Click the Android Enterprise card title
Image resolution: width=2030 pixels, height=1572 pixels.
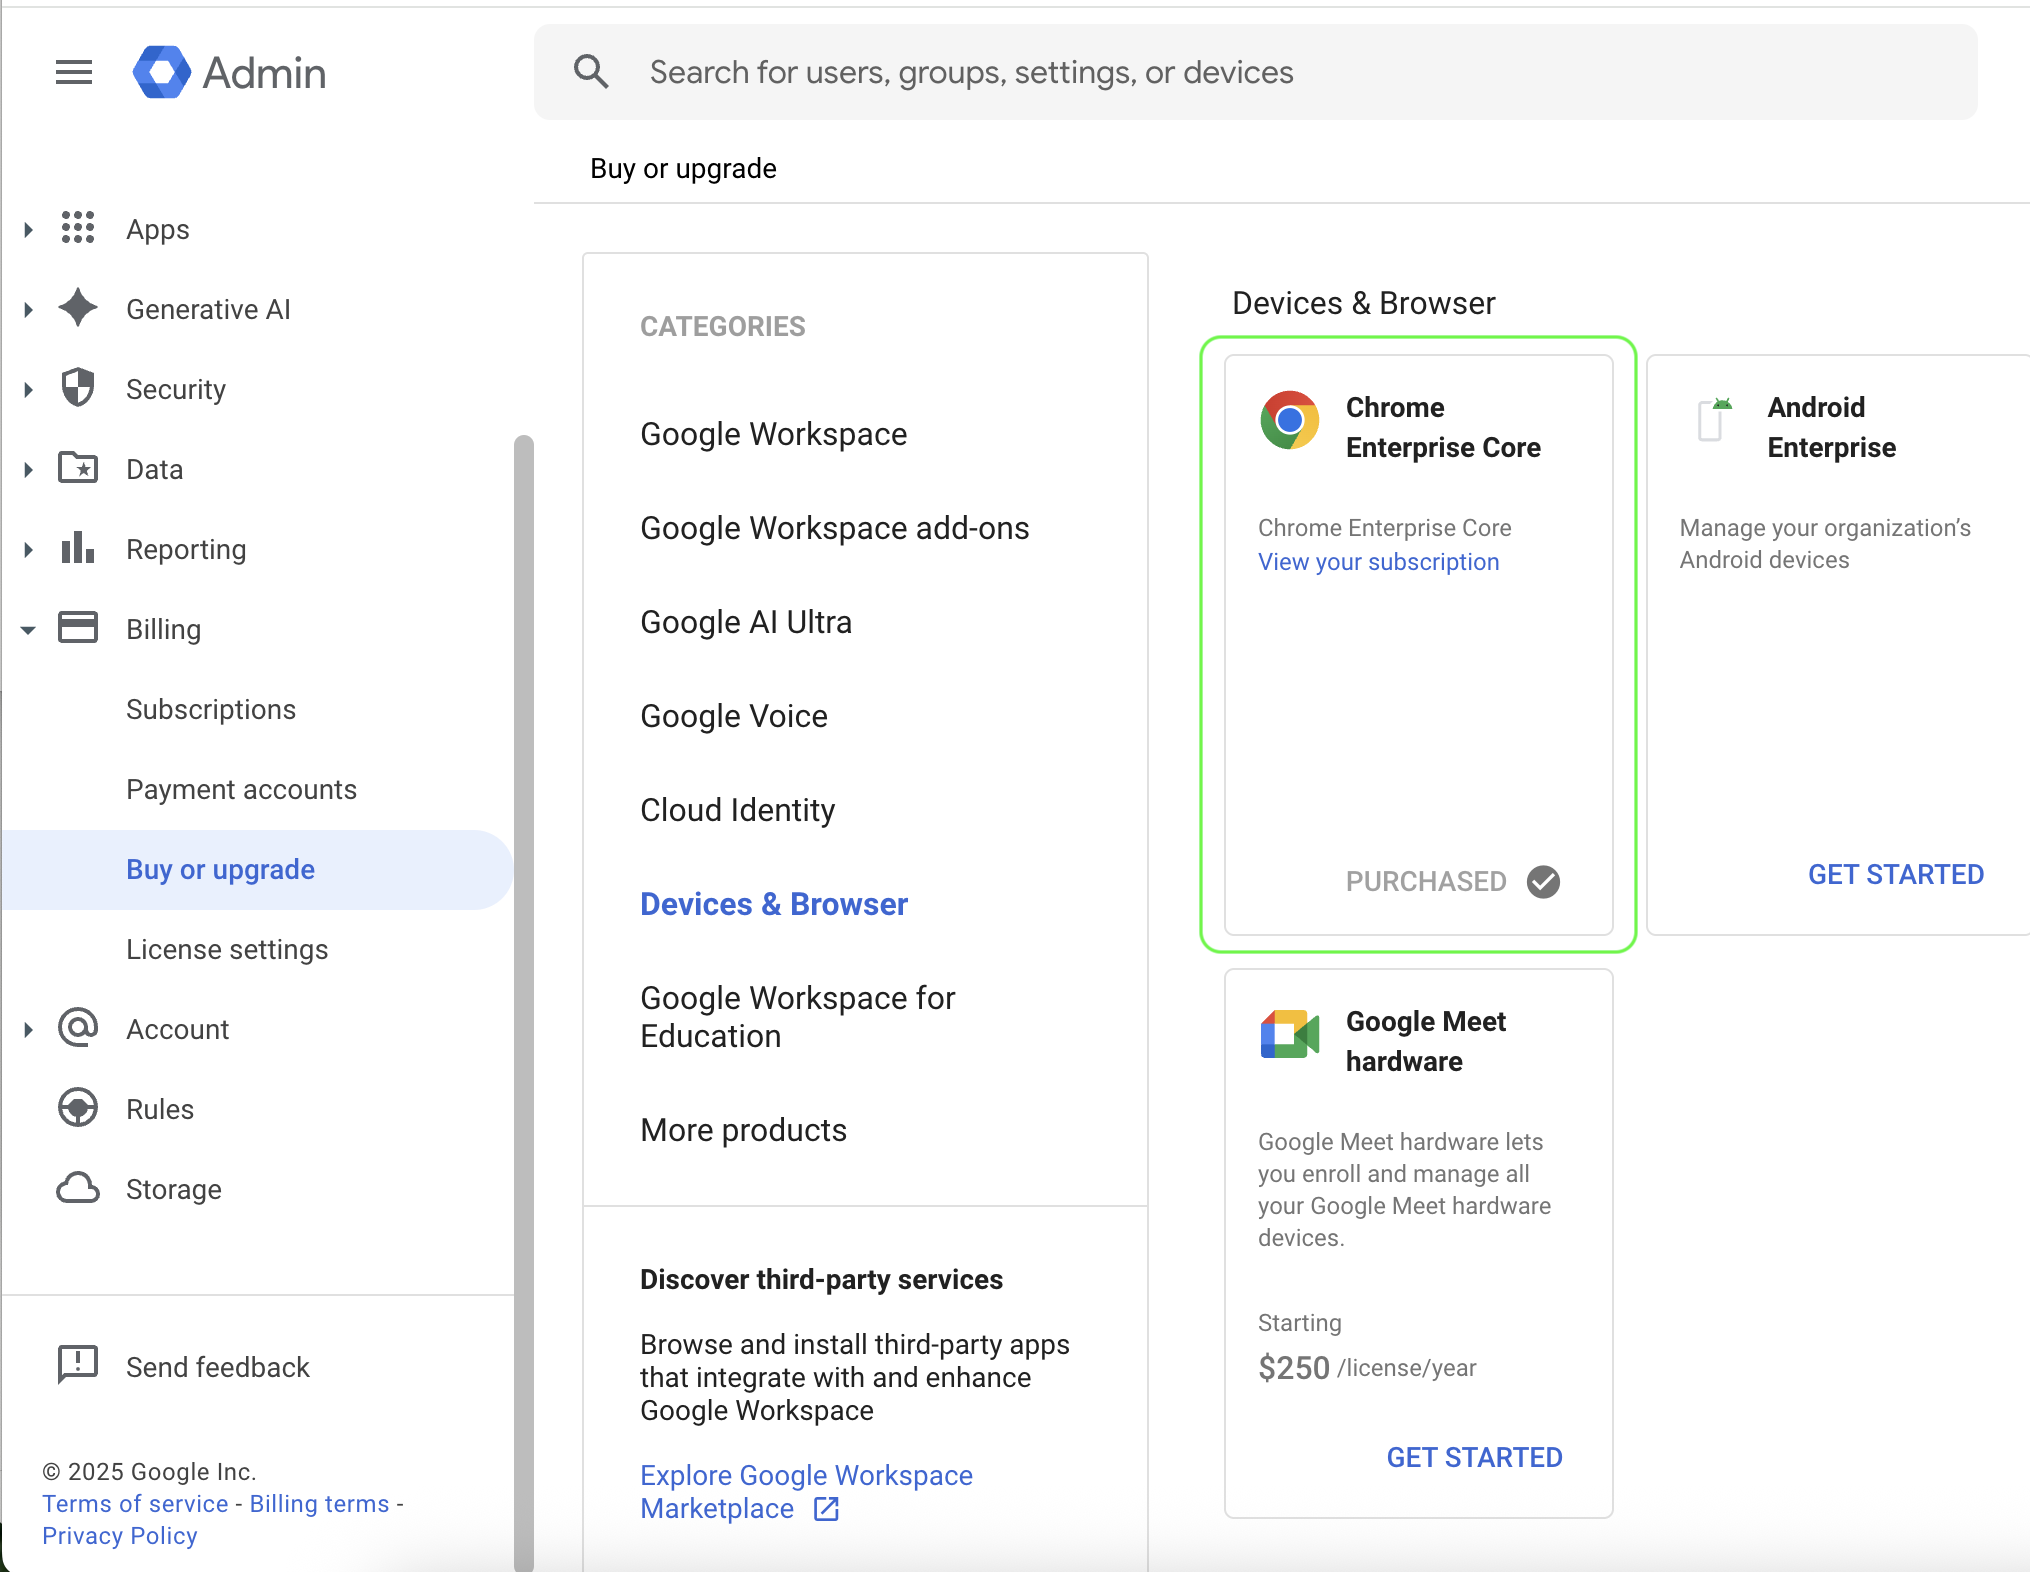tap(1831, 427)
